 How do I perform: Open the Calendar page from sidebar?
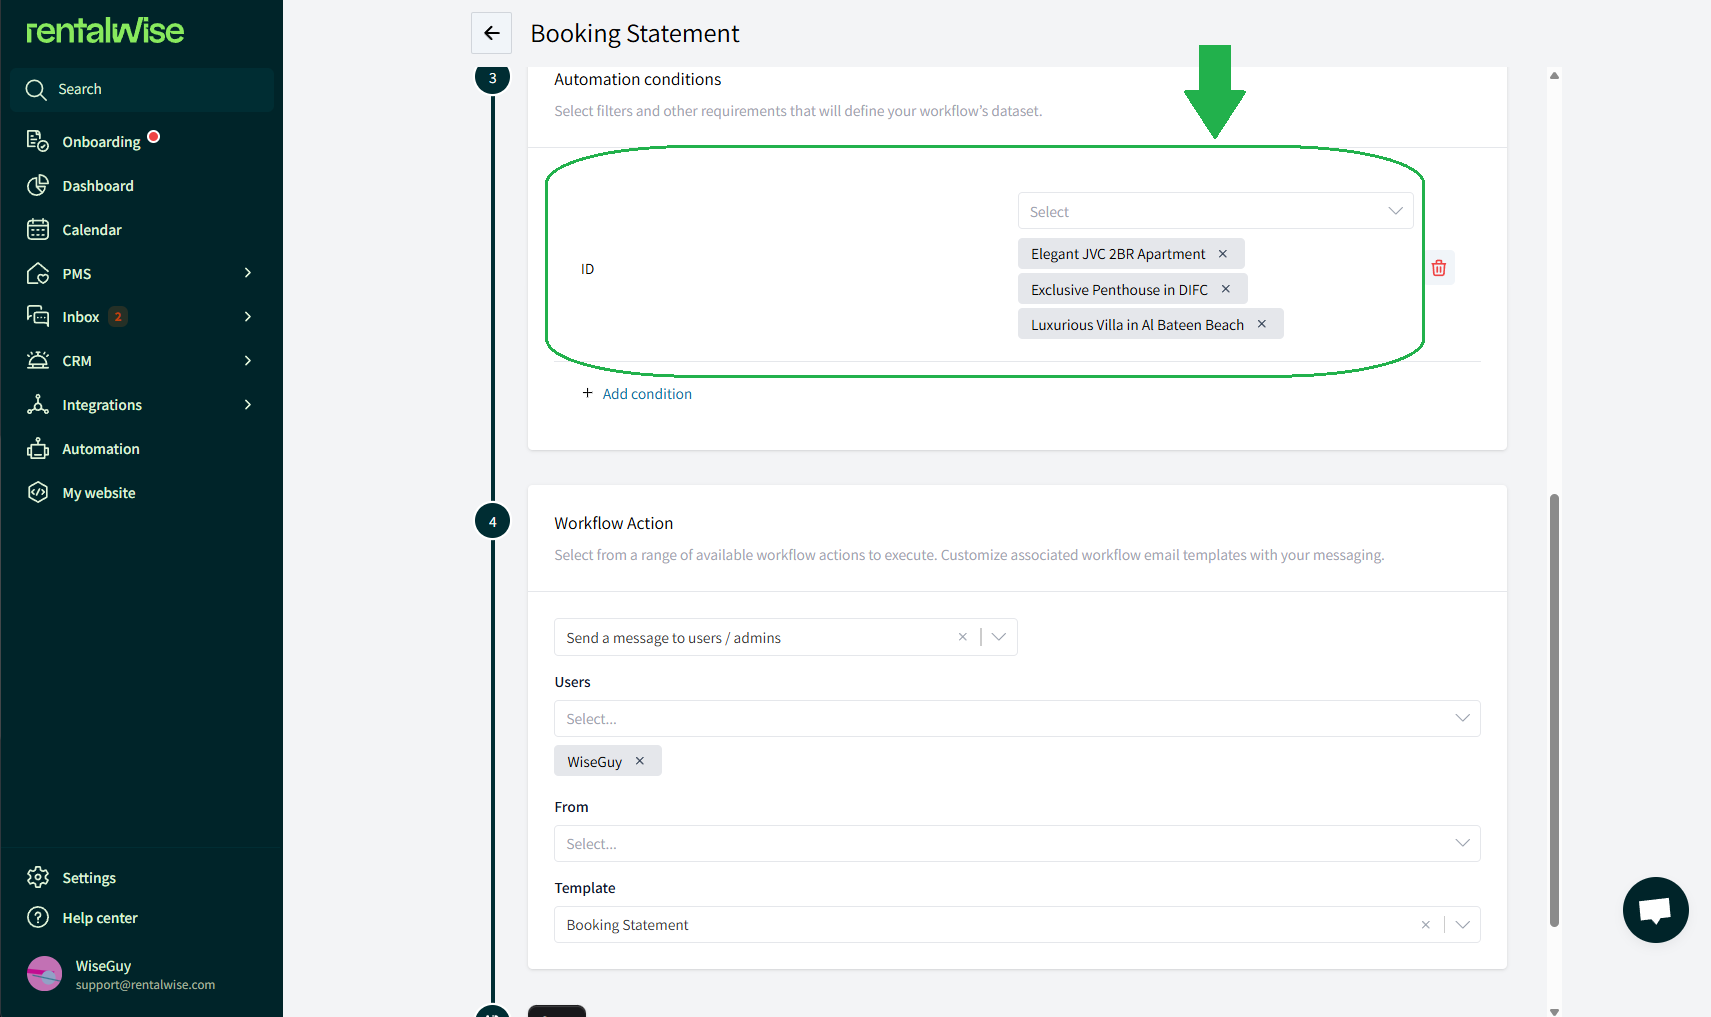(x=92, y=230)
